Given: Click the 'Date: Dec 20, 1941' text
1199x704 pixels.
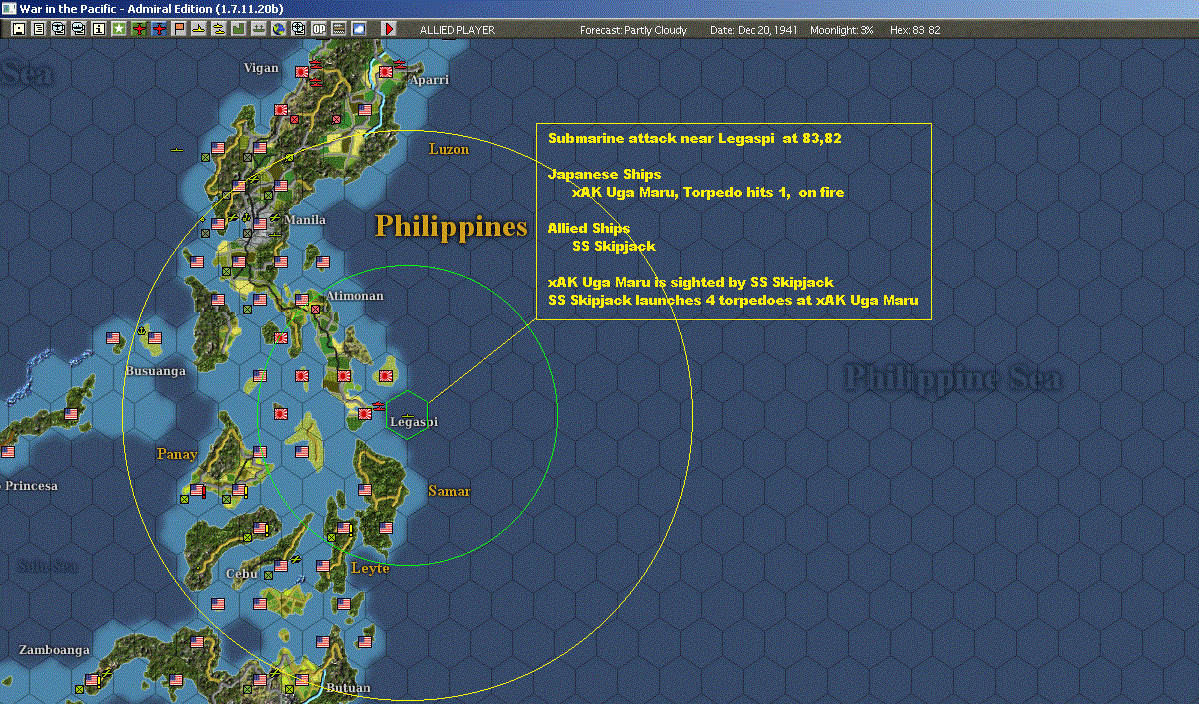Looking at the screenshot, I should [753, 30].
